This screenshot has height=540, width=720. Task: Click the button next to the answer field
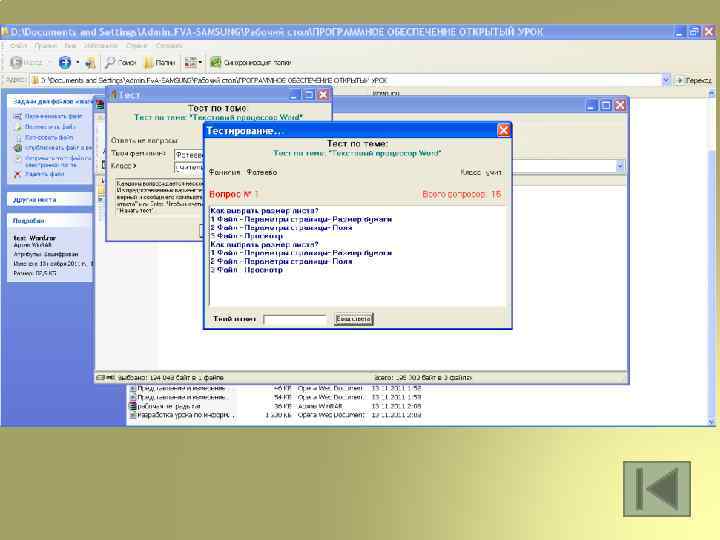[354, 319]
